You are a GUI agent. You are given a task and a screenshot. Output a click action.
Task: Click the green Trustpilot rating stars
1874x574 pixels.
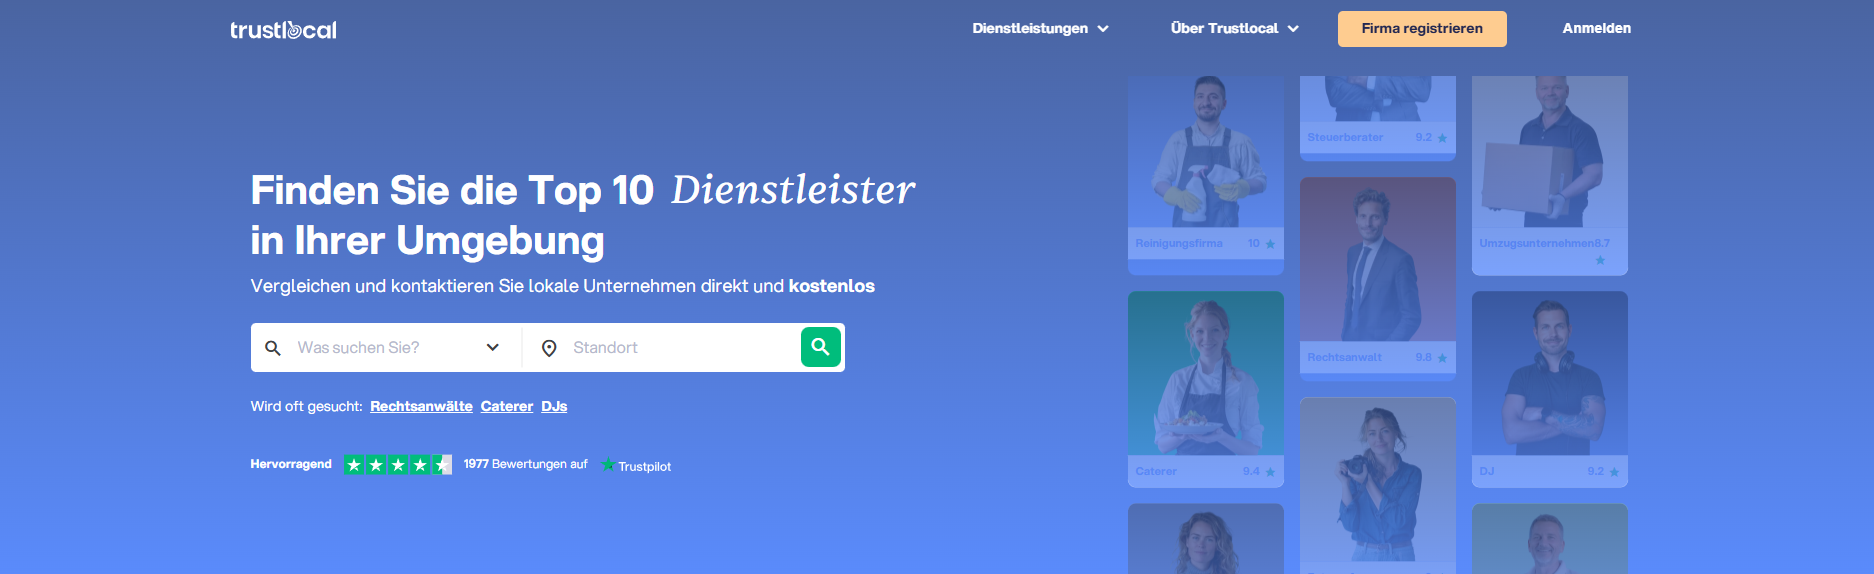coord(398,464)
